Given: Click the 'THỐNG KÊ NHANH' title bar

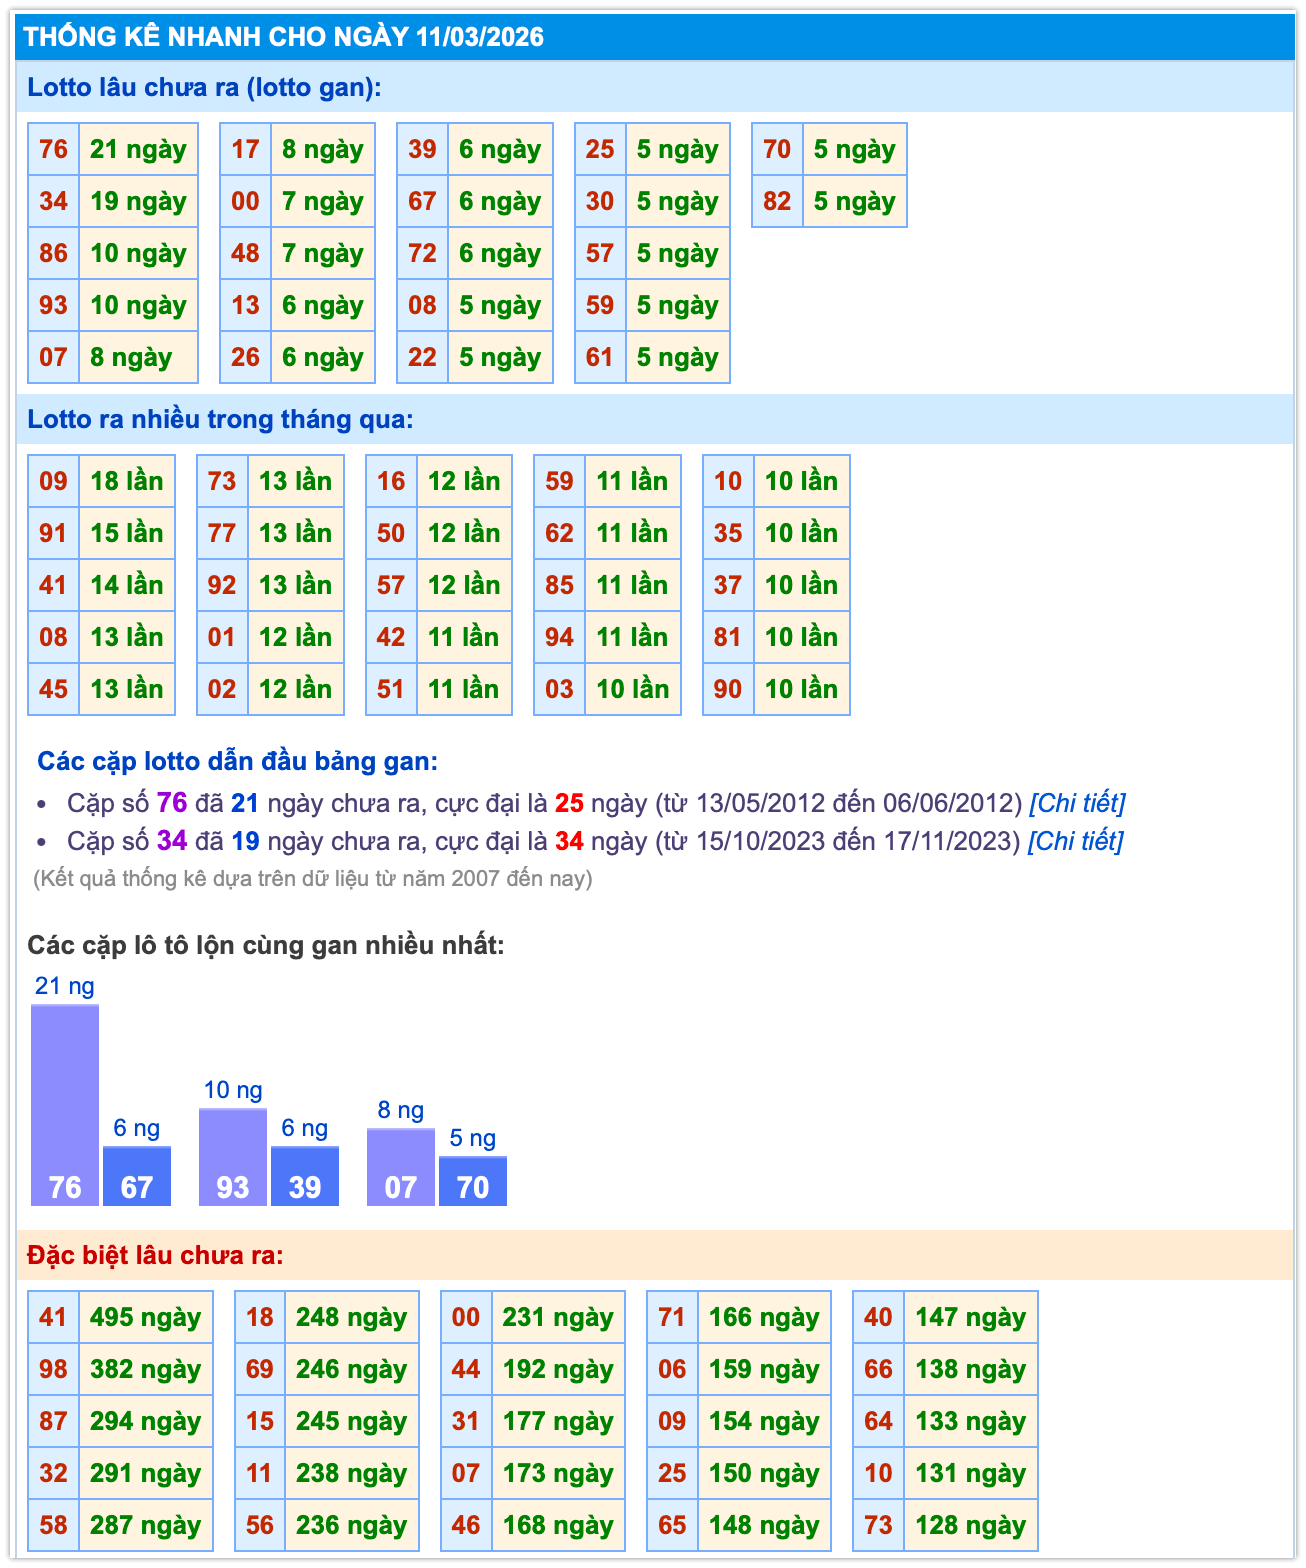Looking at the screenshot, I should point(284,37).
